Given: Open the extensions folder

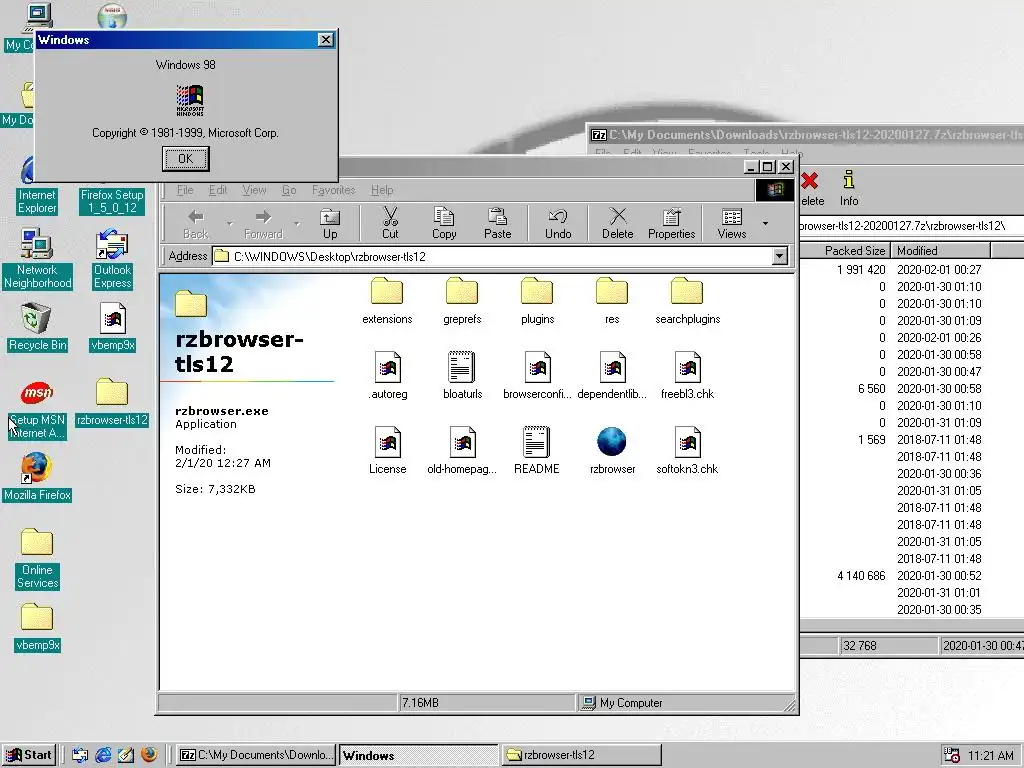Looking at the screenshot, I should [x=387, y=301].
